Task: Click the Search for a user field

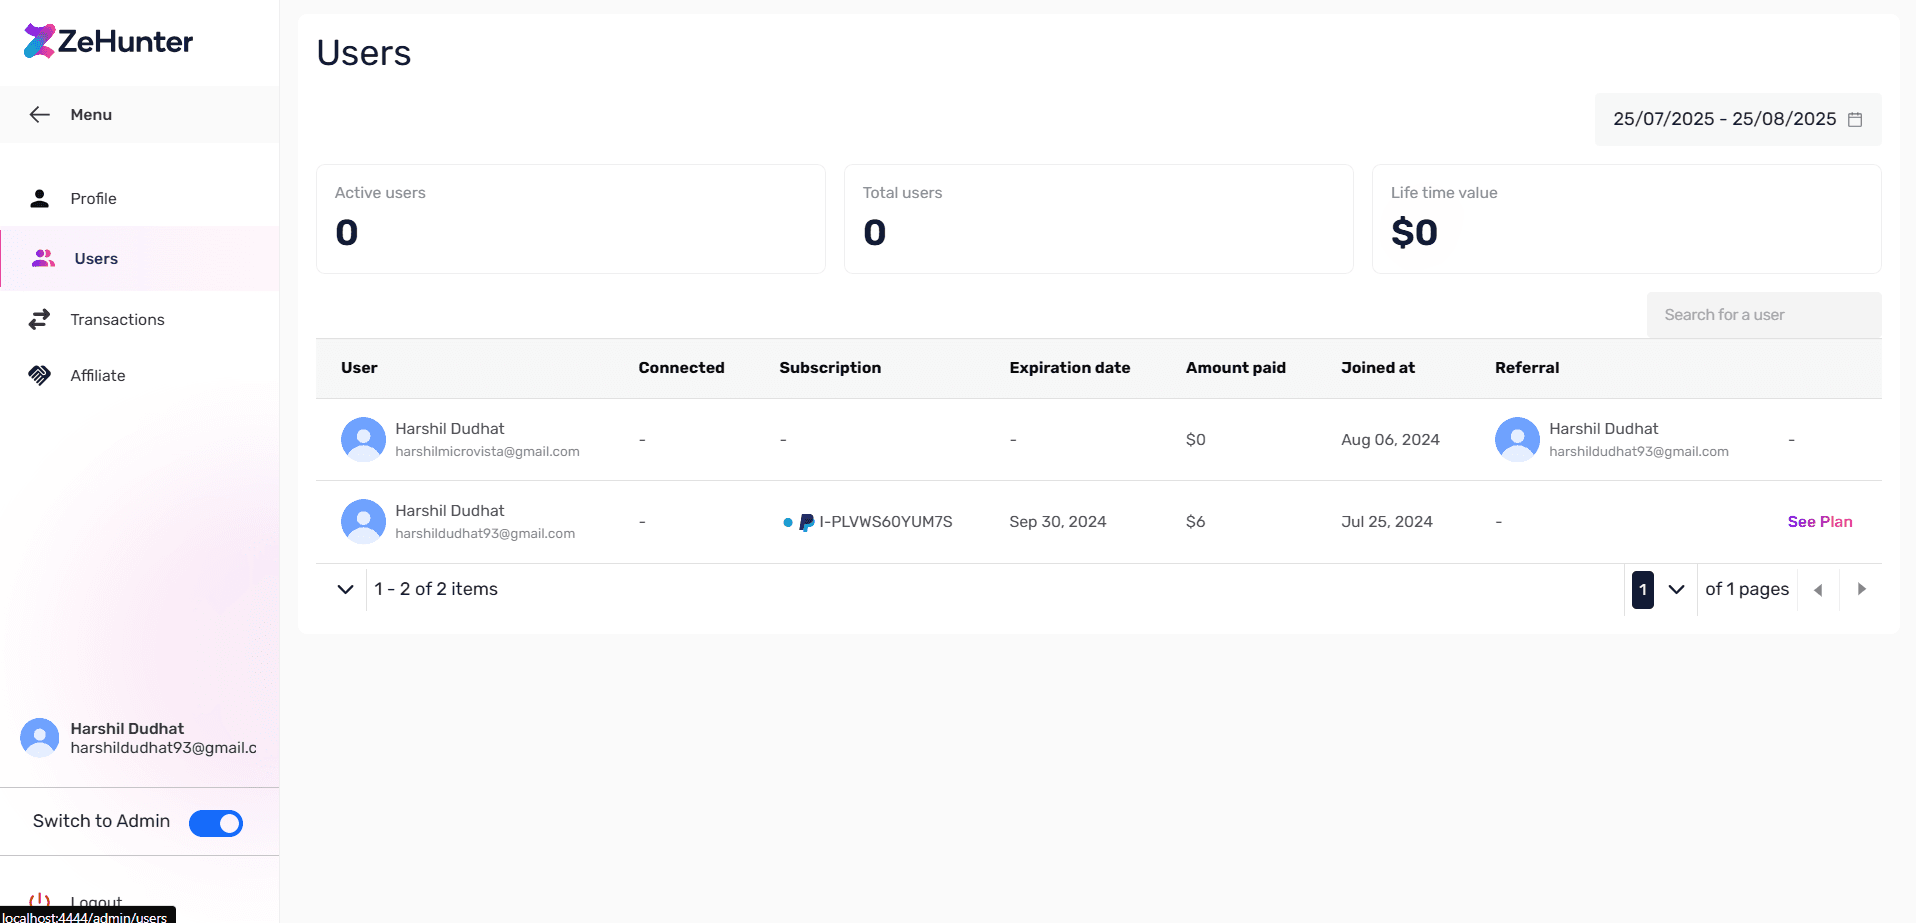Action: 1763,314
